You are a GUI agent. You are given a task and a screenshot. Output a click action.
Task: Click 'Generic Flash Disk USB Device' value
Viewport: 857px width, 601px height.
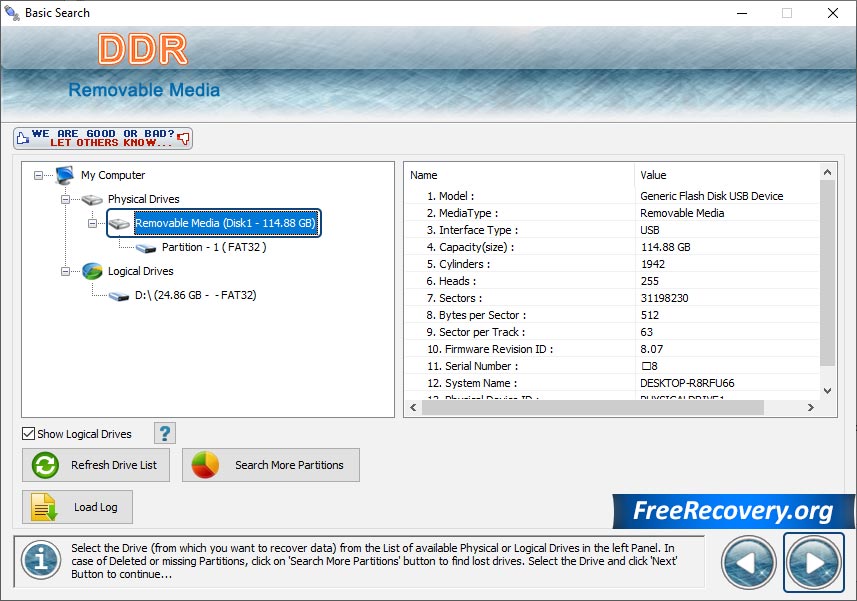(712, 196)
